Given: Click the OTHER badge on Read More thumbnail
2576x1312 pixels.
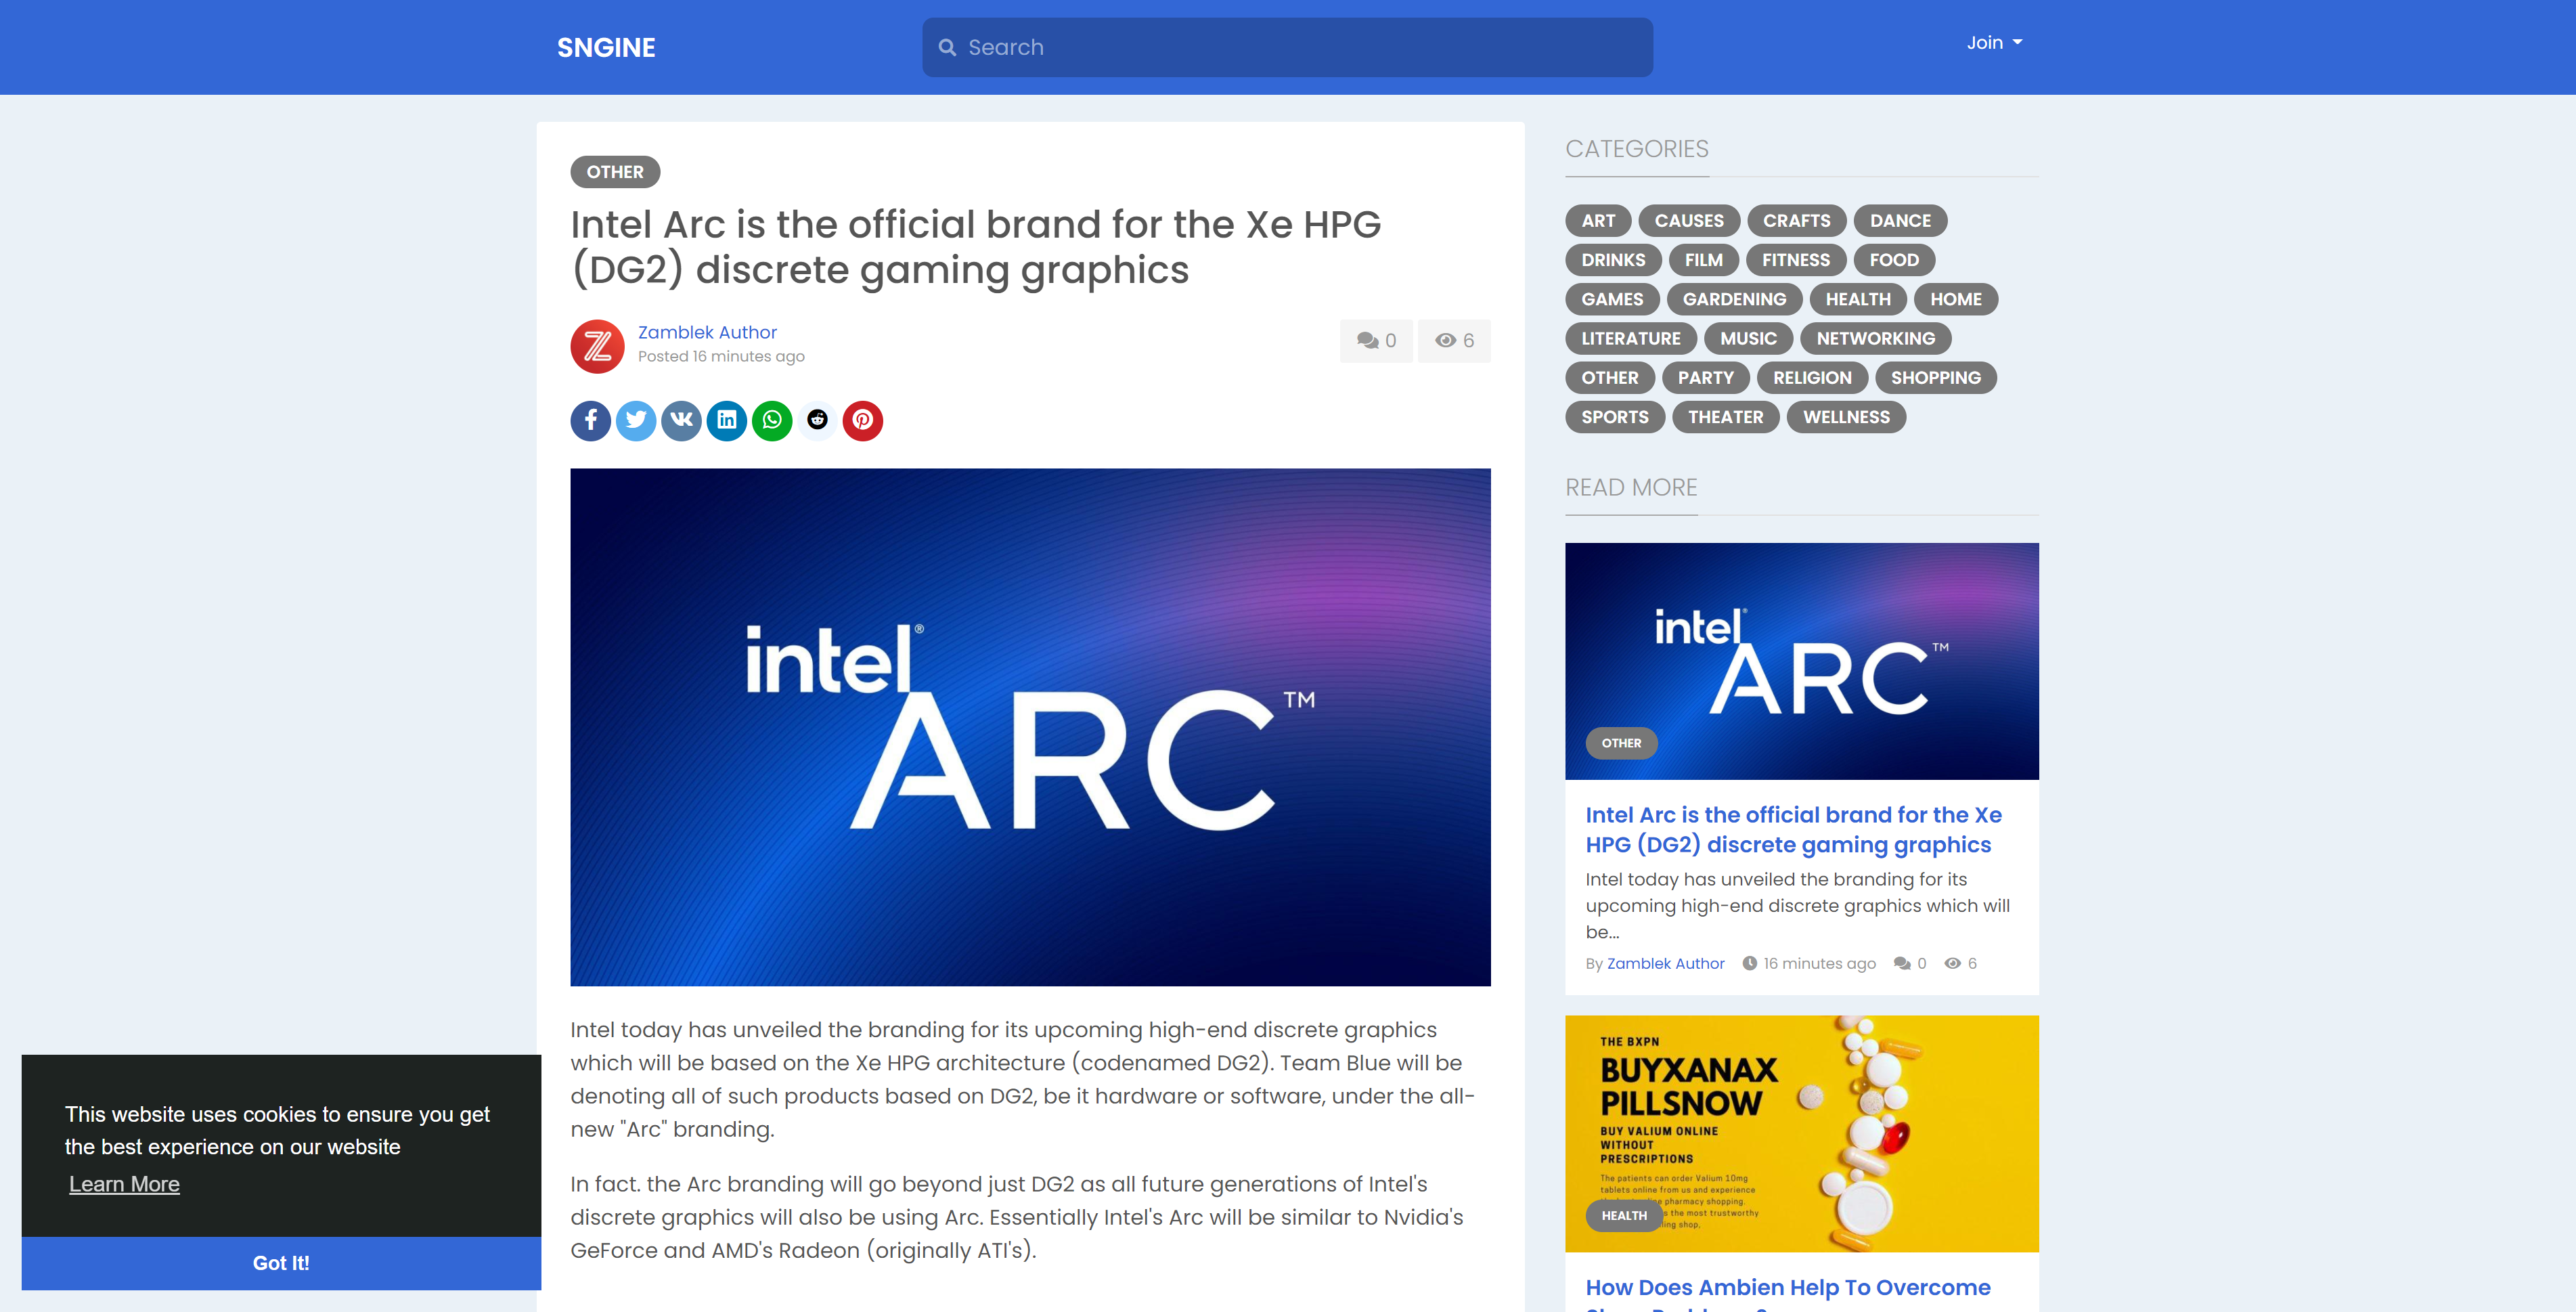Looking at the screenshot, I should click(x=1621, y=743).
